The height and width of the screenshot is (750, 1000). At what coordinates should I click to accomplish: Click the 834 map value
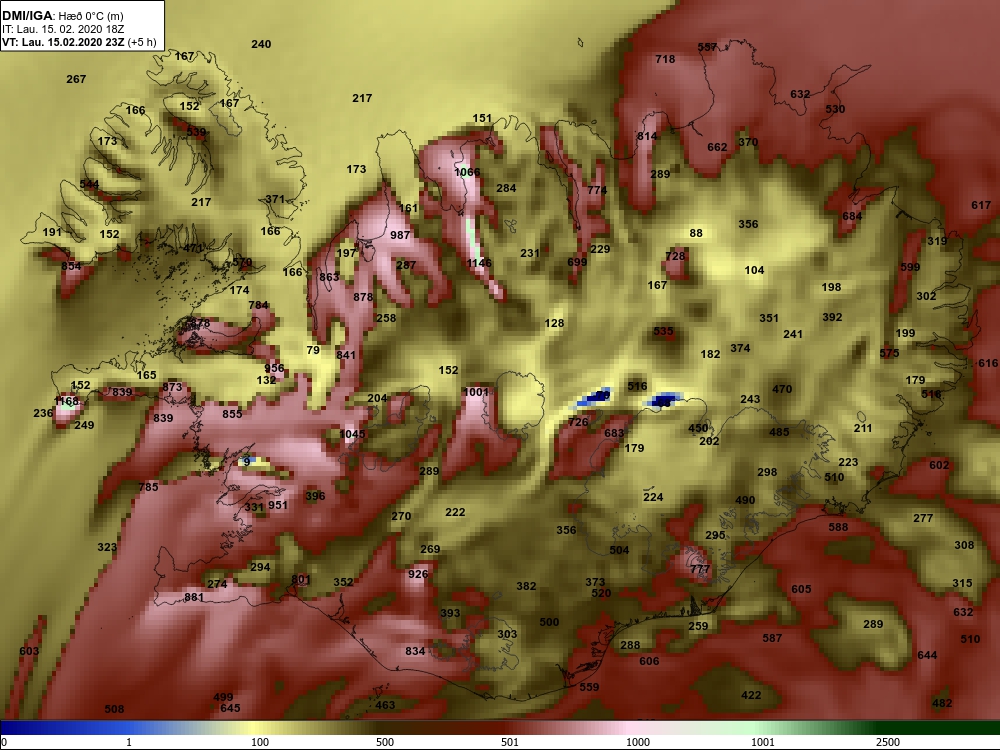pyautogui.click(x=415, y=651)
